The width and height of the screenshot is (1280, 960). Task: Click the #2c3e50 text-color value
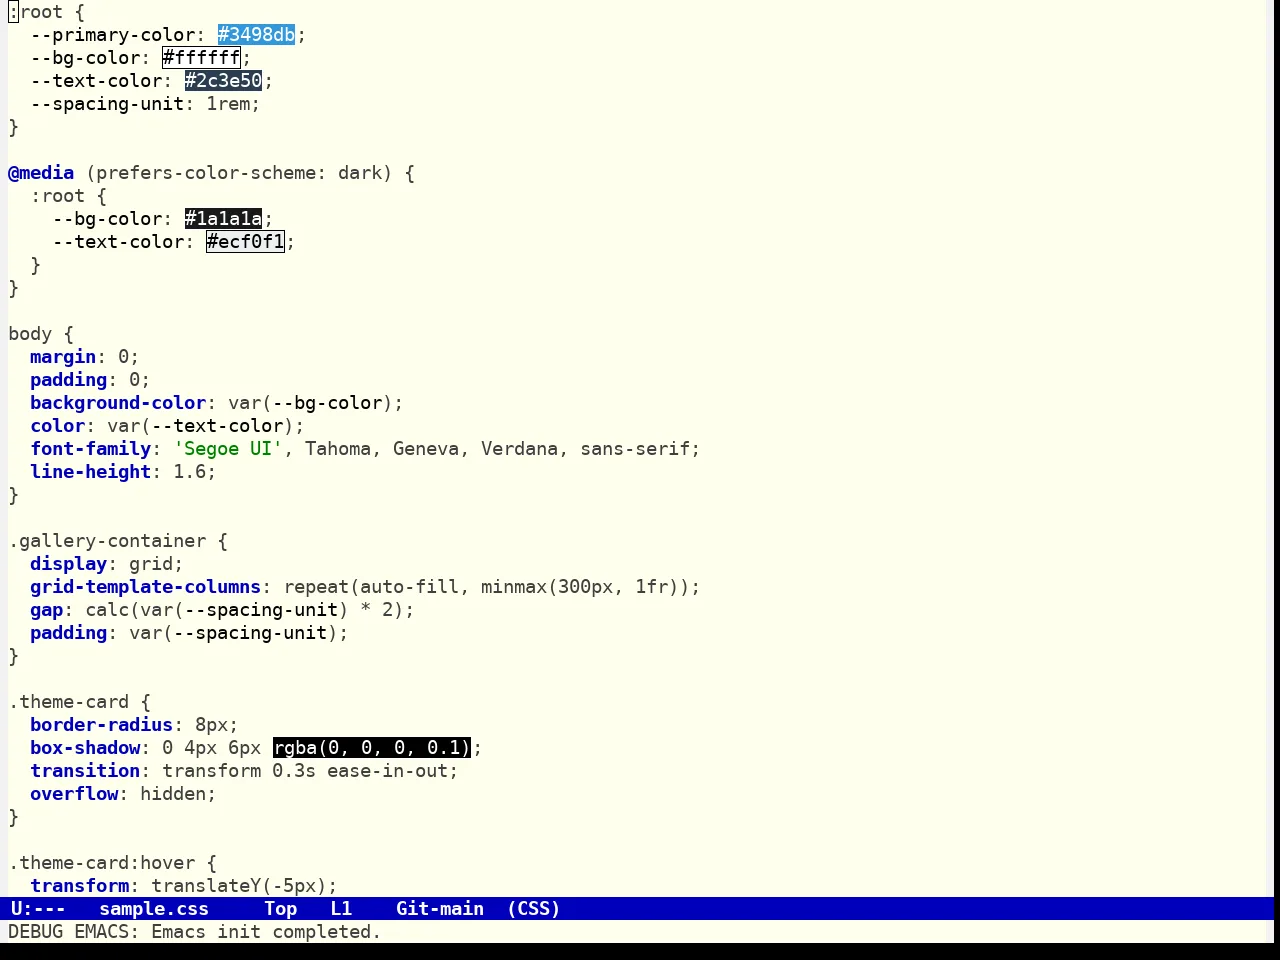tap(223, 81)
